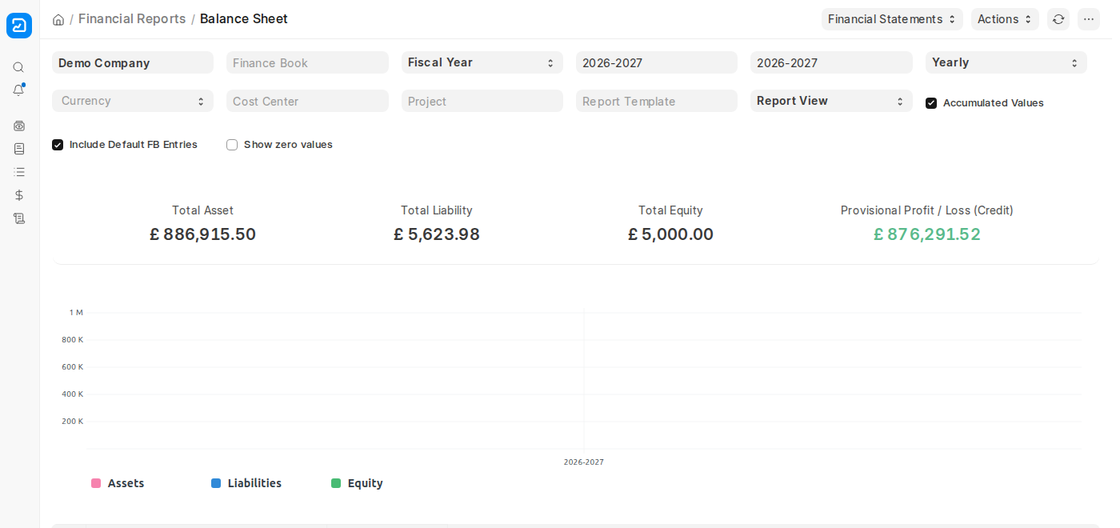This screenshot has width=1120, height=528.
Task: Click the sidebar bulleted list icon
Action: tap(19, 171)
